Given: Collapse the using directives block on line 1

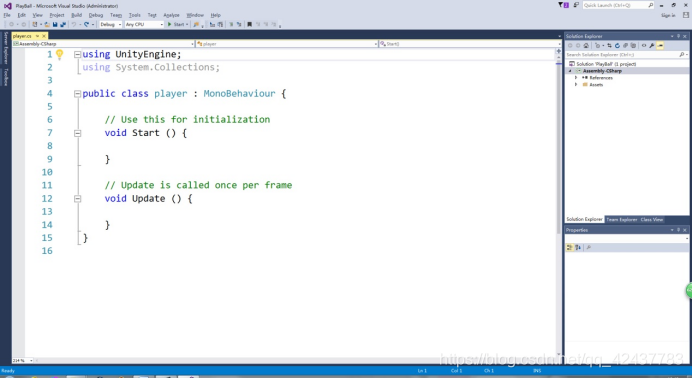Looking at the screenshot, I should [77, 54].
